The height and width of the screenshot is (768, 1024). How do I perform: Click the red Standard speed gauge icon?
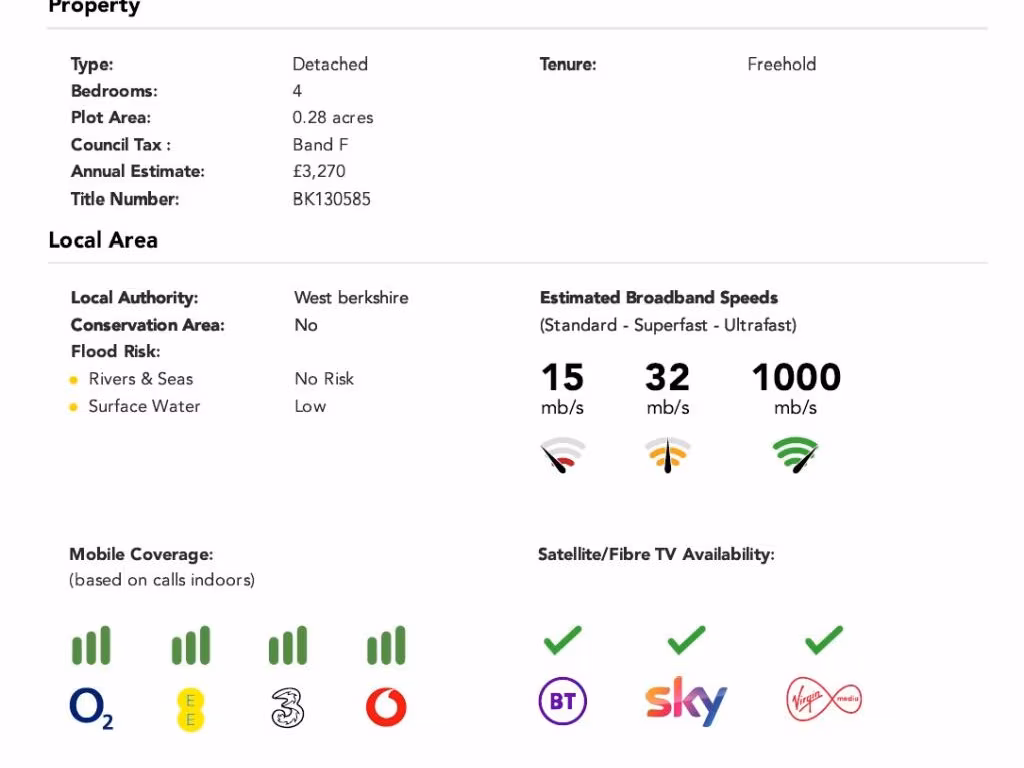click(563, 455)
